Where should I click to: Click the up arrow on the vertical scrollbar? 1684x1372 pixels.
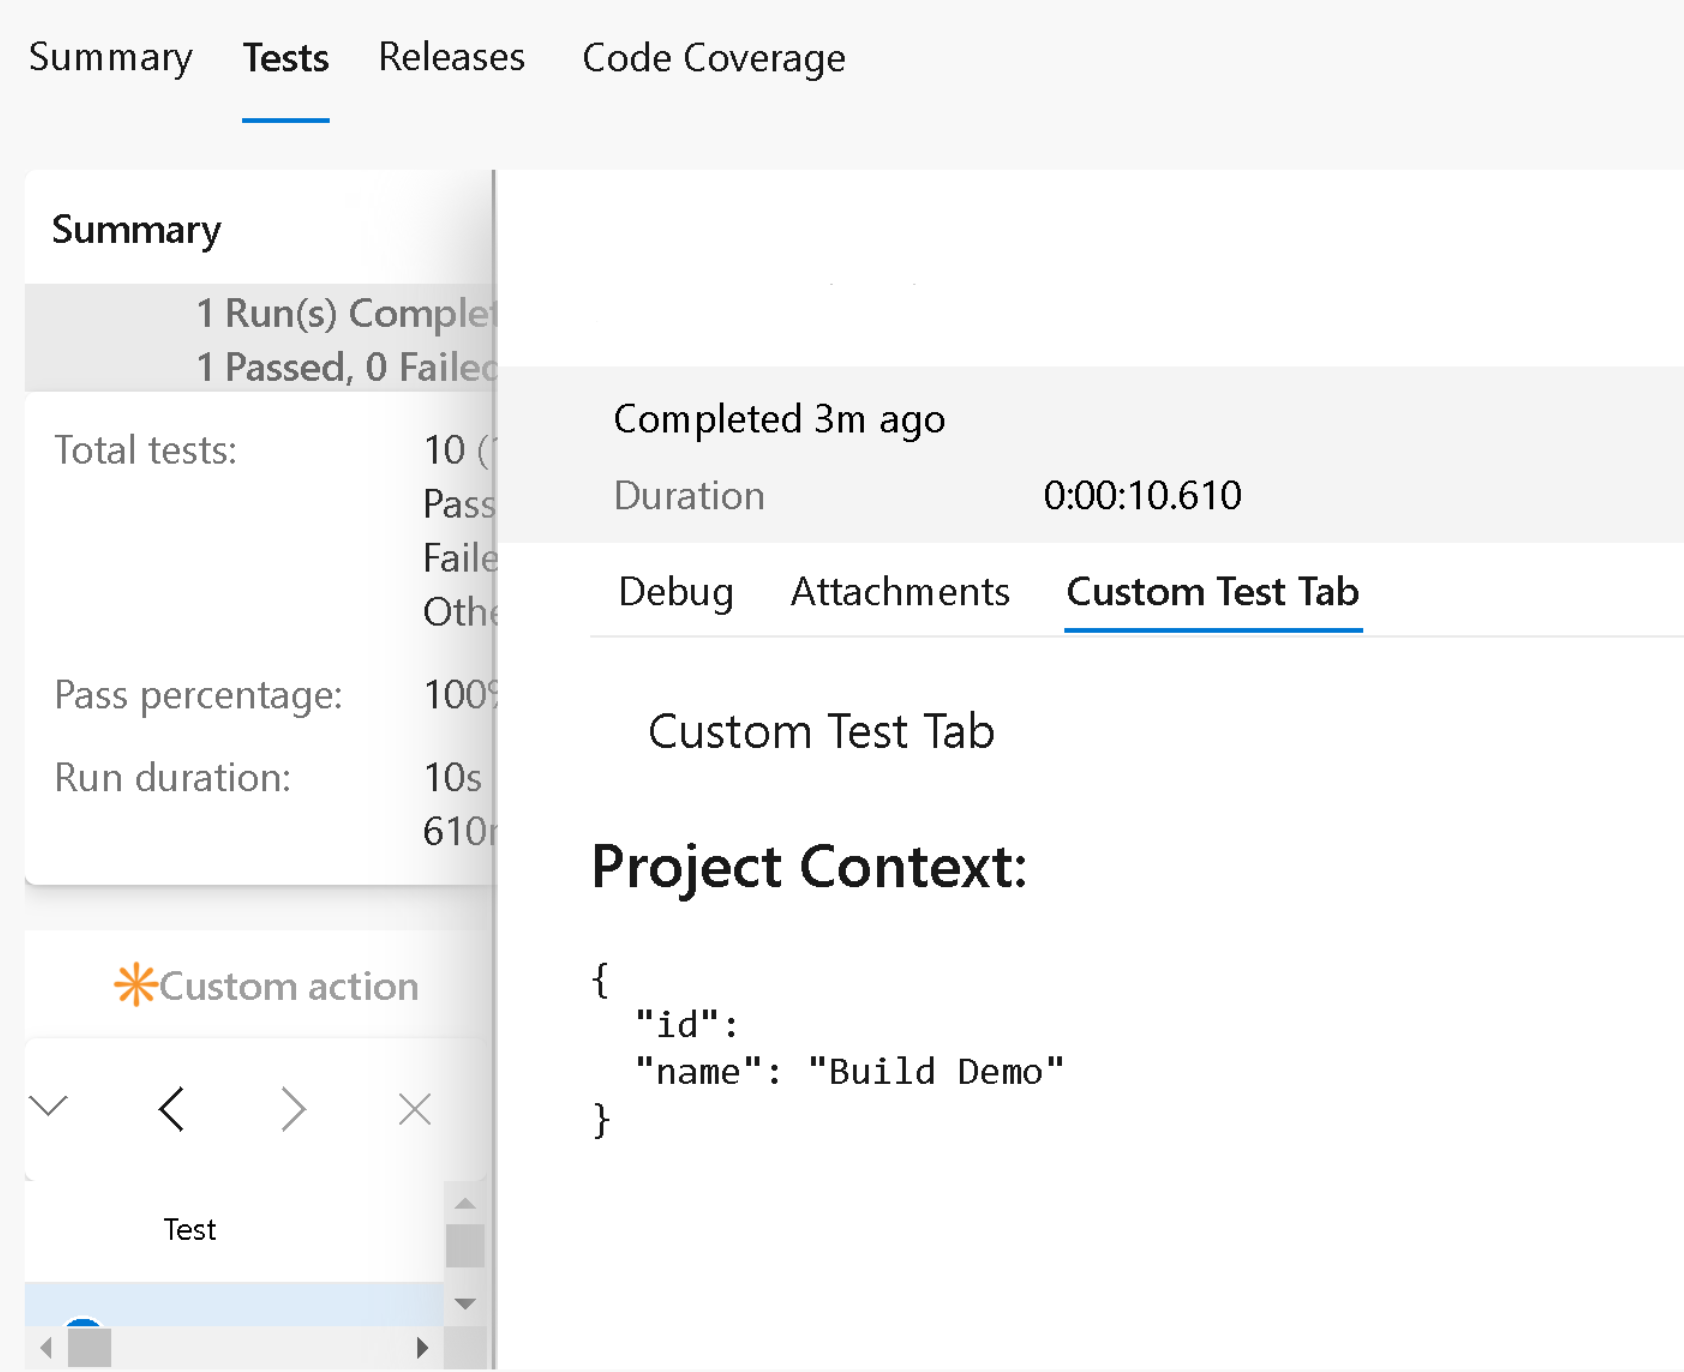463,1203
